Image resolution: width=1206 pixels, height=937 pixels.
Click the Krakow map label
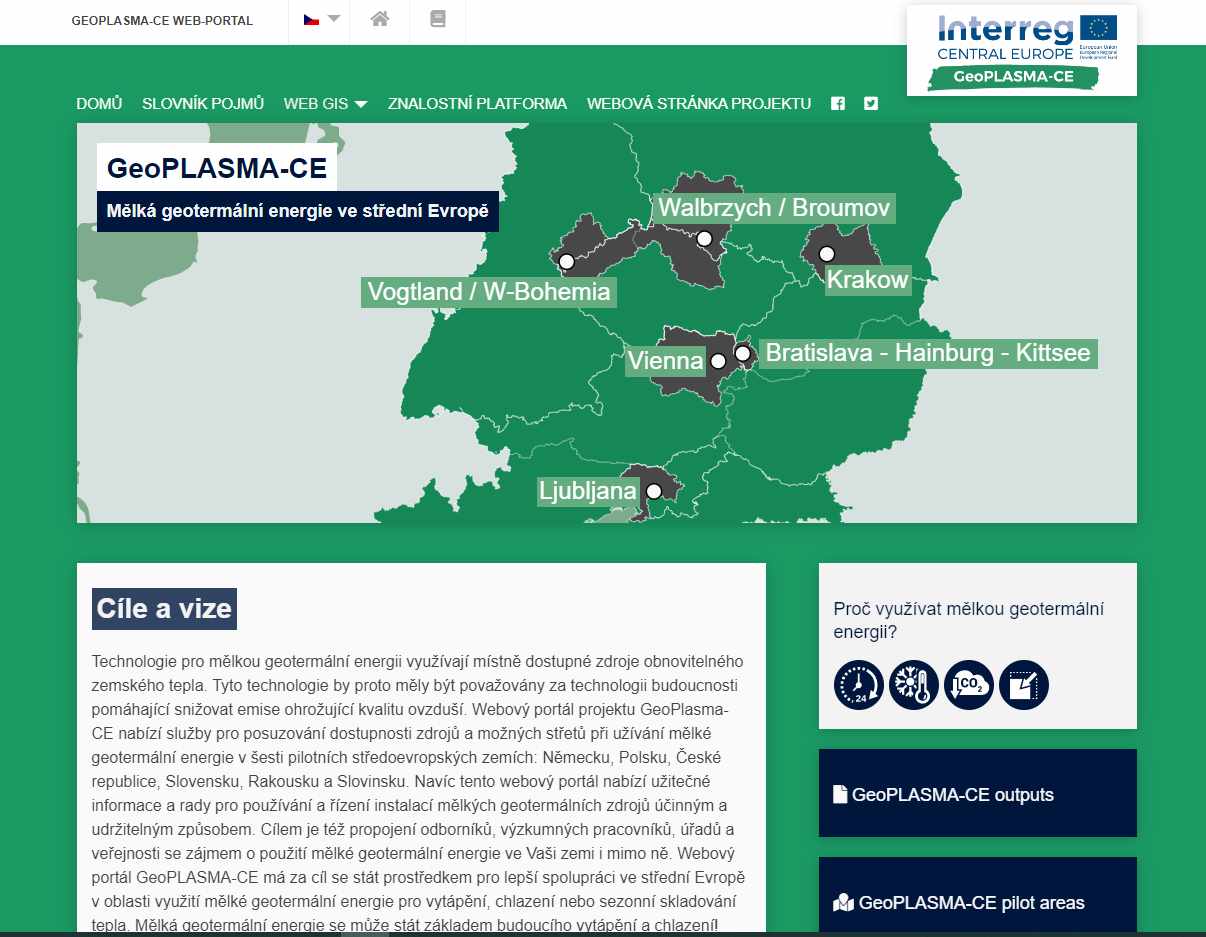click(867, 279)
